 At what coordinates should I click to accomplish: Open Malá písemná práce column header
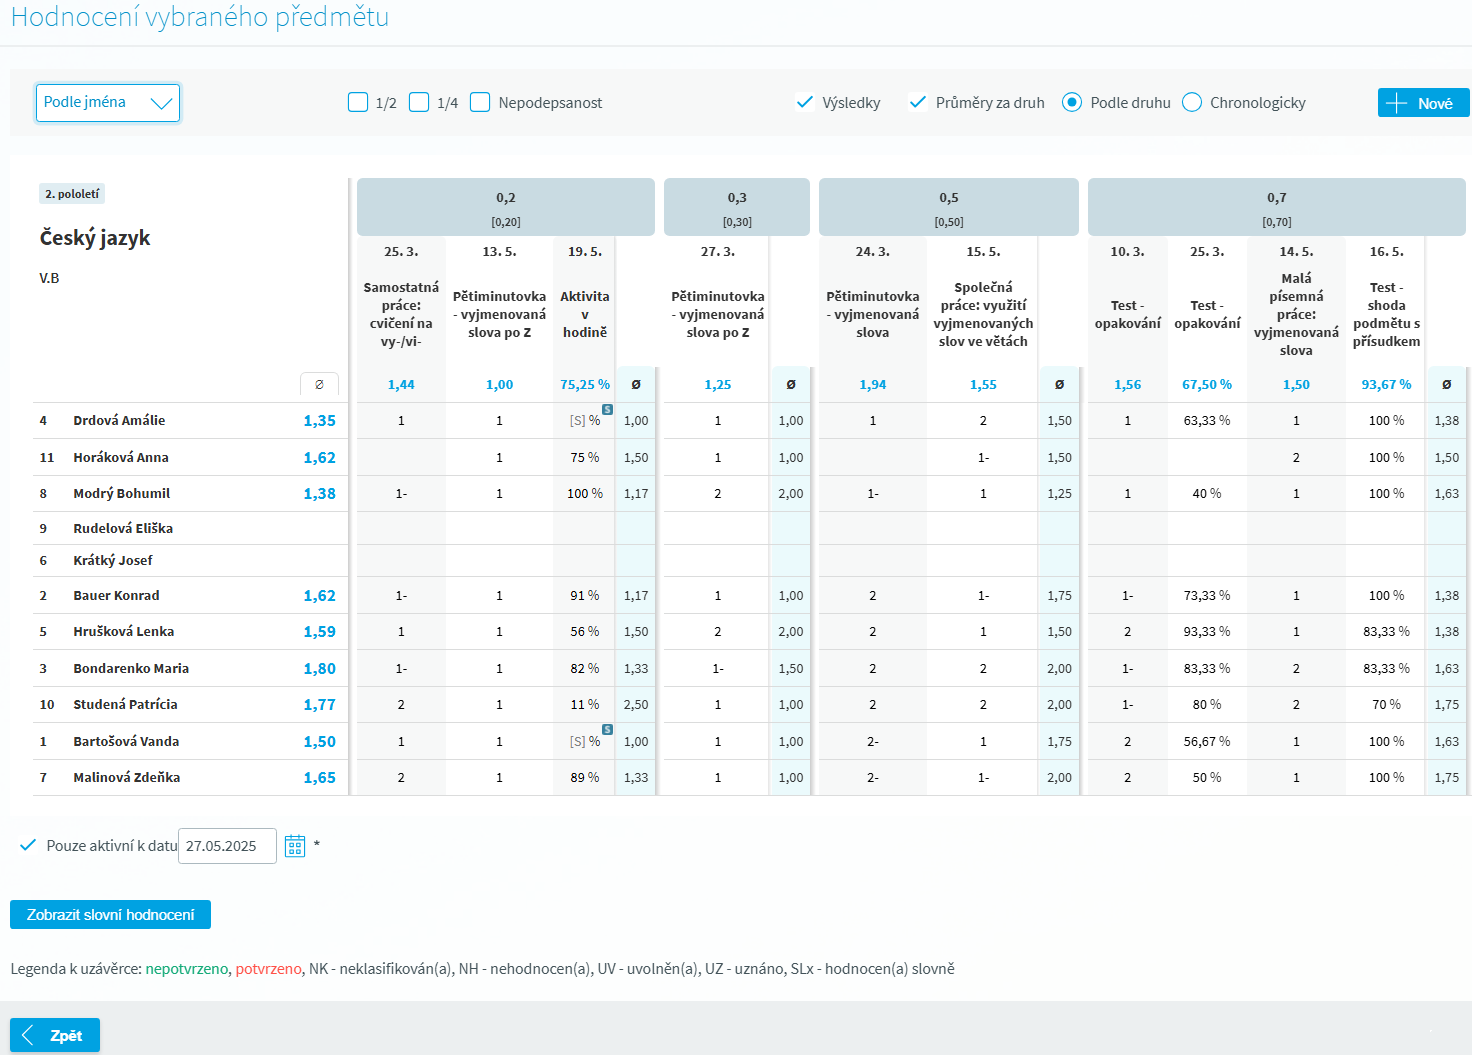[1296, 314]
